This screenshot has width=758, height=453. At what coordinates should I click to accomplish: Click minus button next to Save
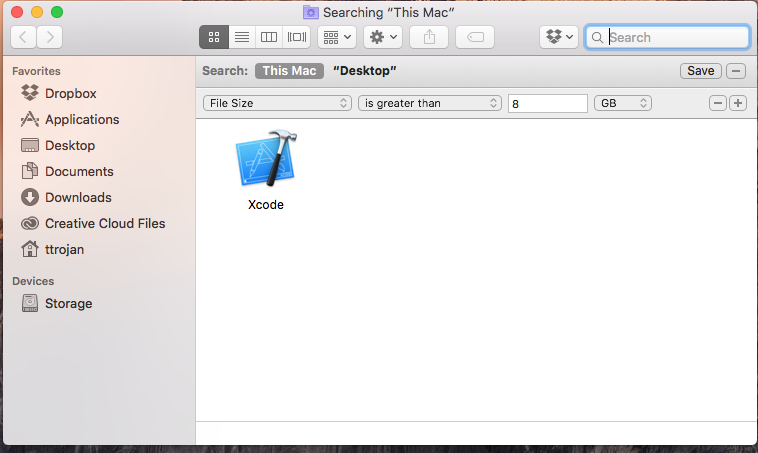[736, 71]
